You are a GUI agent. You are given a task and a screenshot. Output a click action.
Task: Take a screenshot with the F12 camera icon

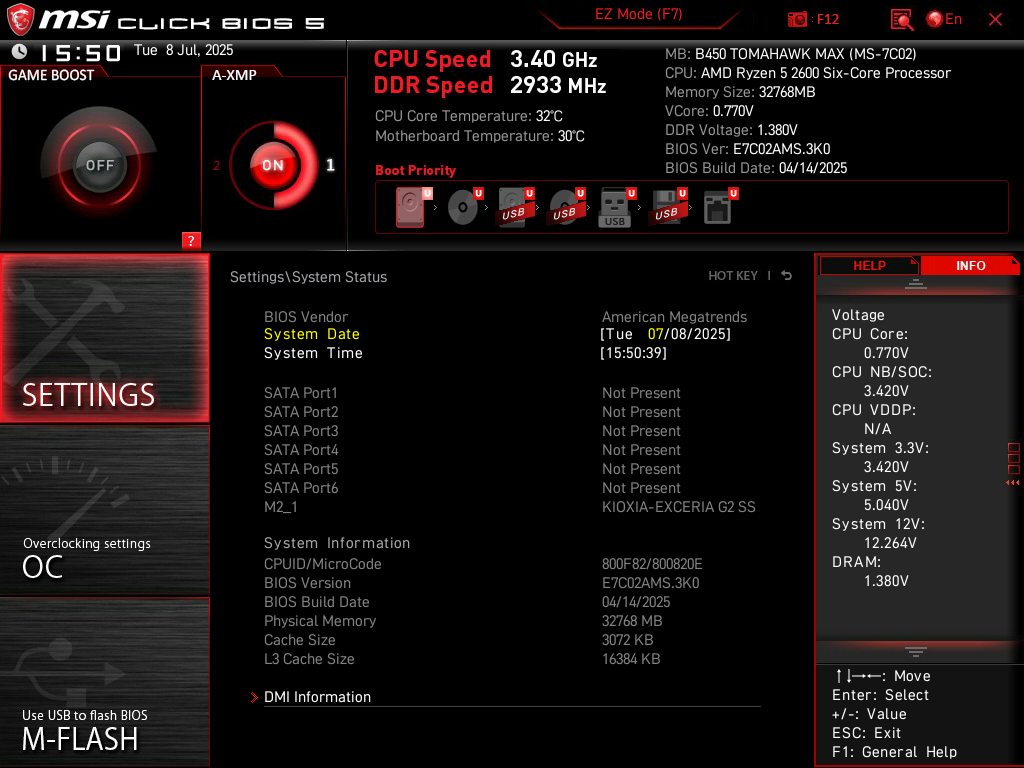pyautogui.click(x=797, y=20)
